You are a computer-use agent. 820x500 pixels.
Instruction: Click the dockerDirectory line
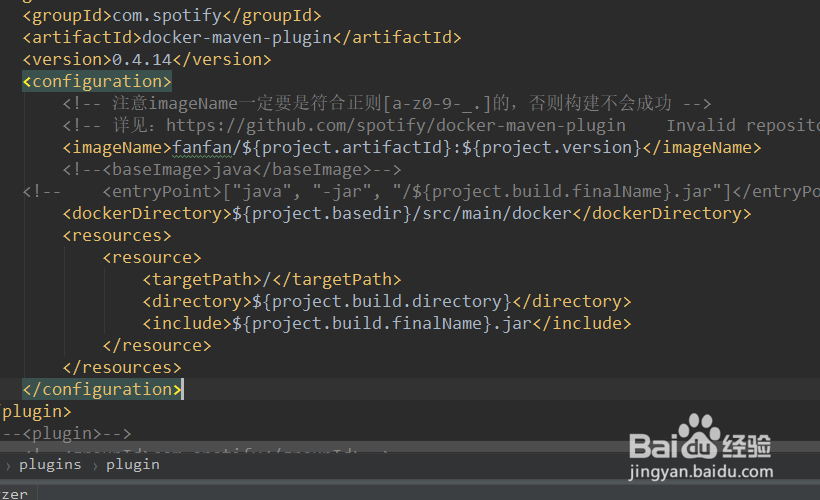[x=407, y=213]
